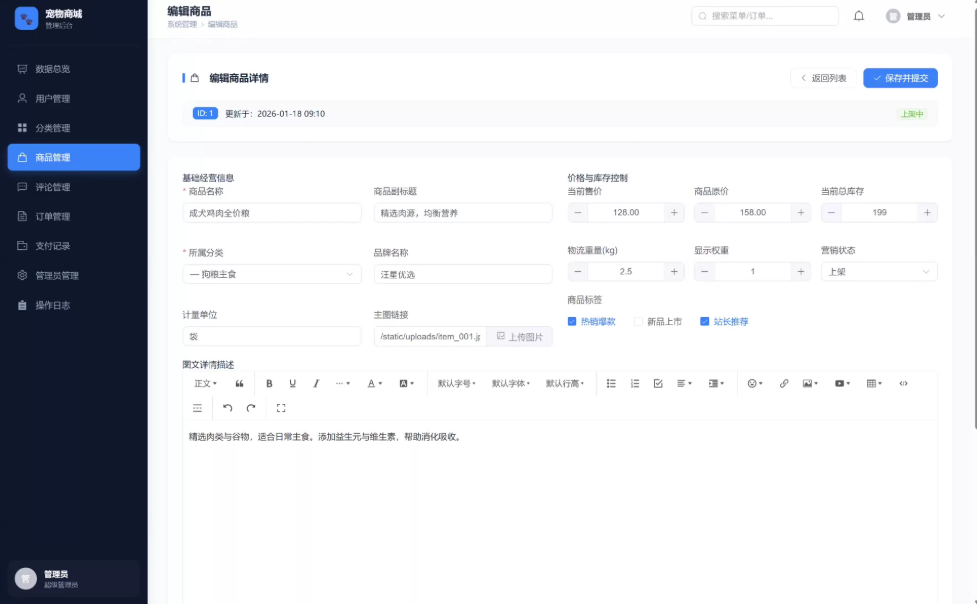Open 操作日志 in the sidebar
The height and width of the screenshot is (604, 977).
coord(74,305)
